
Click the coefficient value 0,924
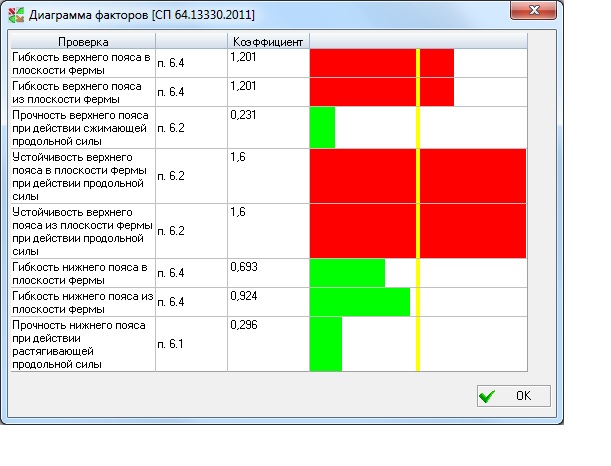pos(243,296)
